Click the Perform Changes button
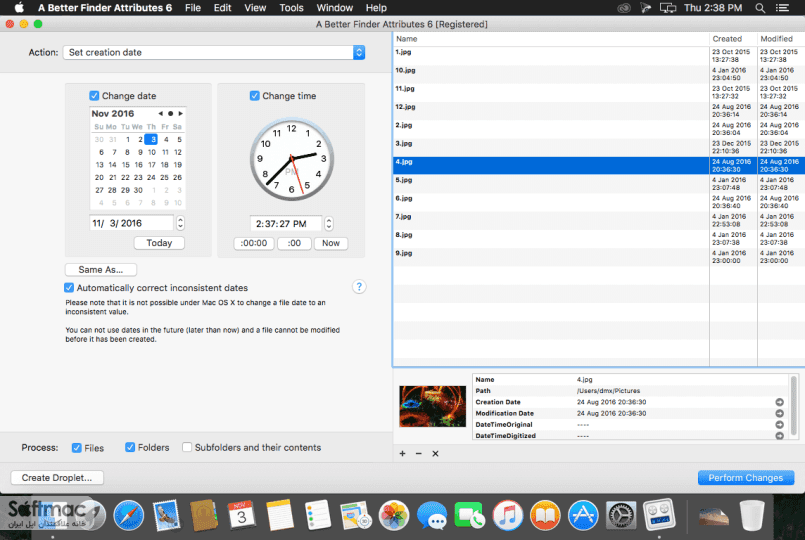 (x=745, y=478)
